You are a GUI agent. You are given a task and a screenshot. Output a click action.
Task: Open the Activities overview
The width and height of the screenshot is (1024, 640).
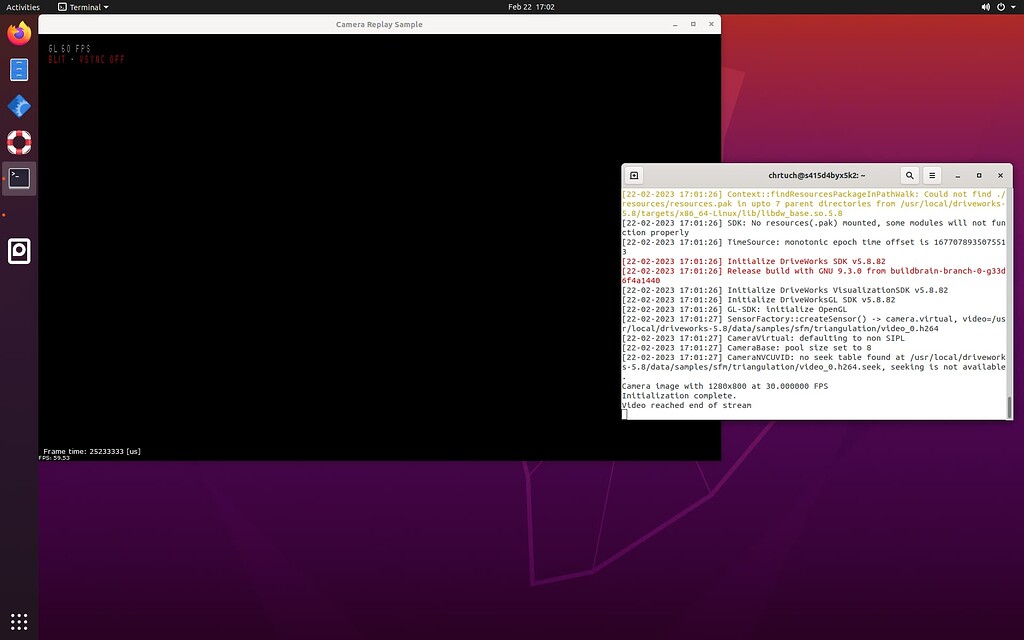21,5
